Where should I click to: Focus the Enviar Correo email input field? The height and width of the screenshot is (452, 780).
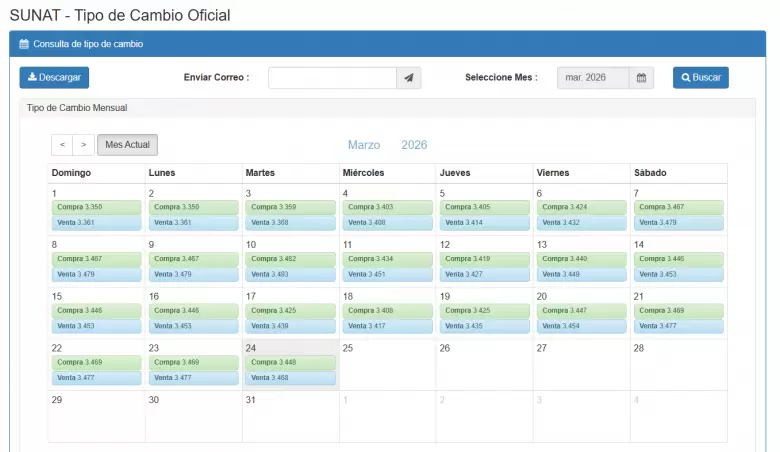[332, 78]
